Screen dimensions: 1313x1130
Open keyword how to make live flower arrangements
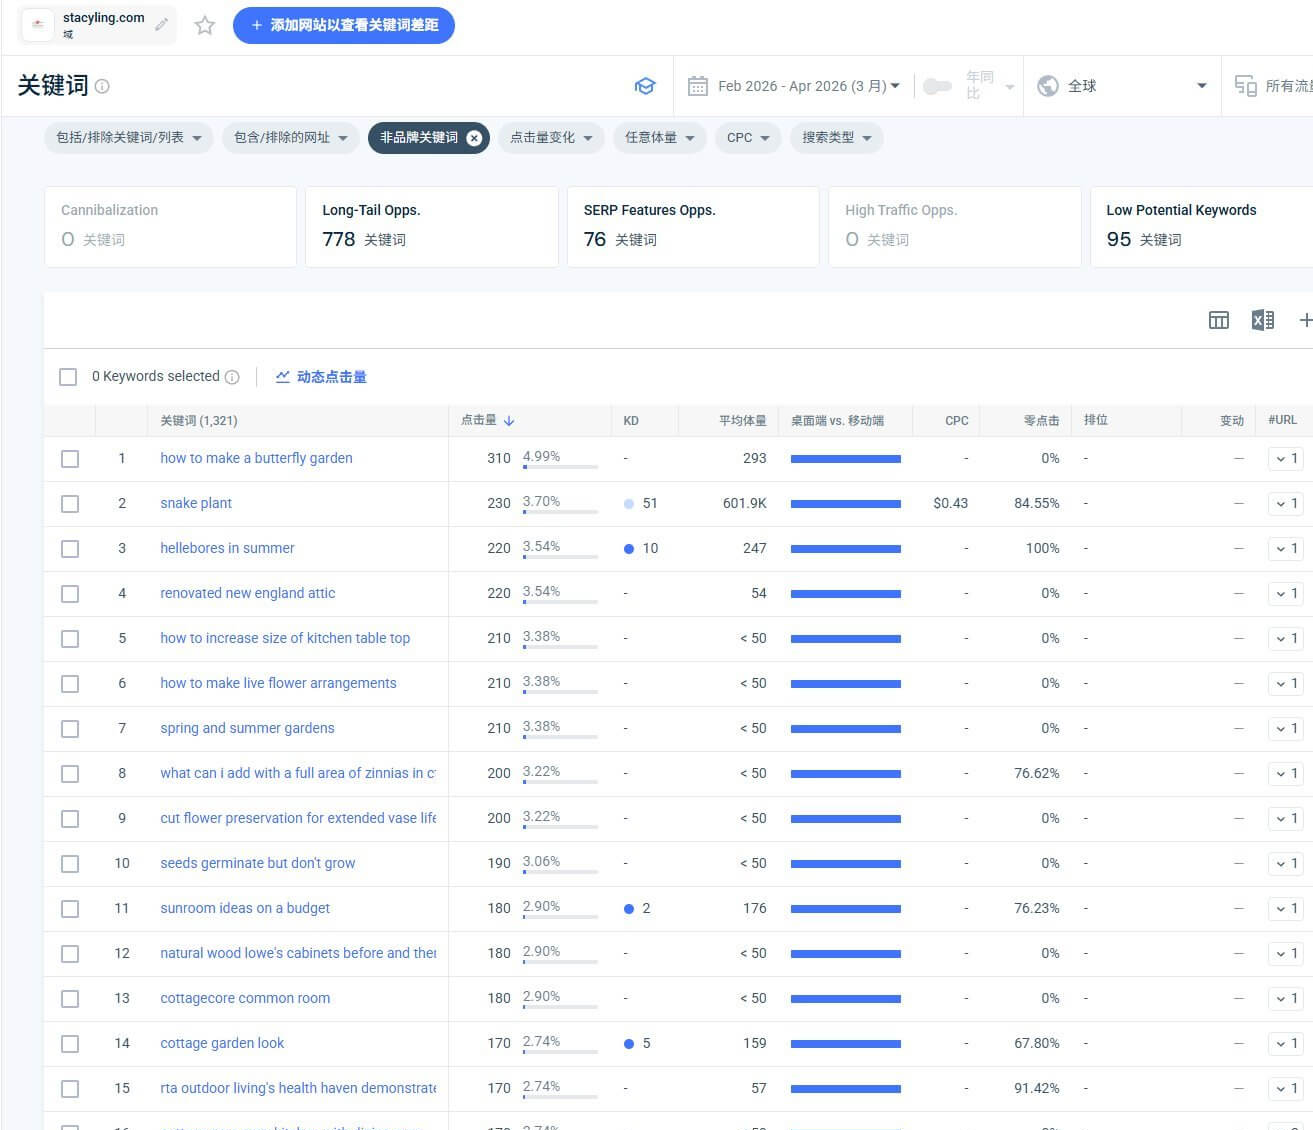[x=278, y=683]
